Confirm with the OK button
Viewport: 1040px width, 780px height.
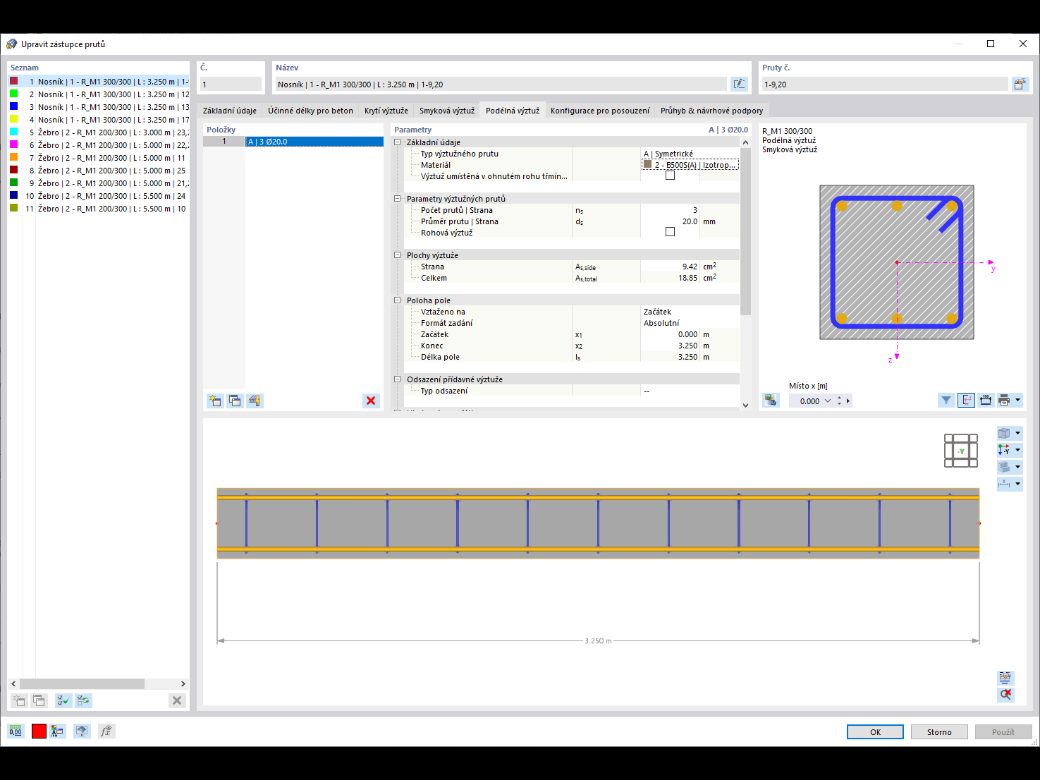876,732
